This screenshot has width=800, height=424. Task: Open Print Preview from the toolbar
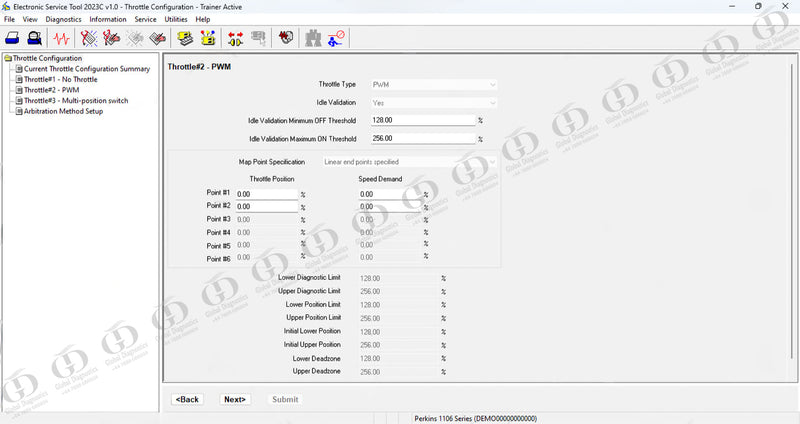coord(34,38)
